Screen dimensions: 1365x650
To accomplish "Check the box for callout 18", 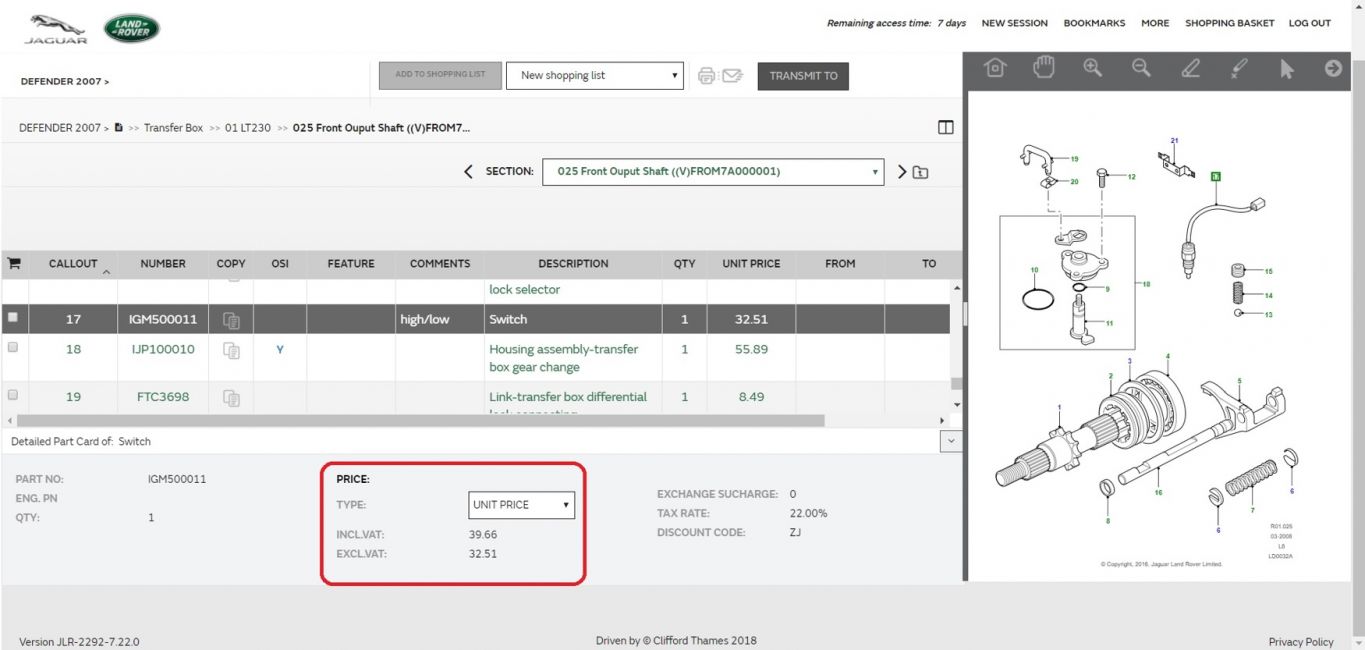I will tap(13, 348).
